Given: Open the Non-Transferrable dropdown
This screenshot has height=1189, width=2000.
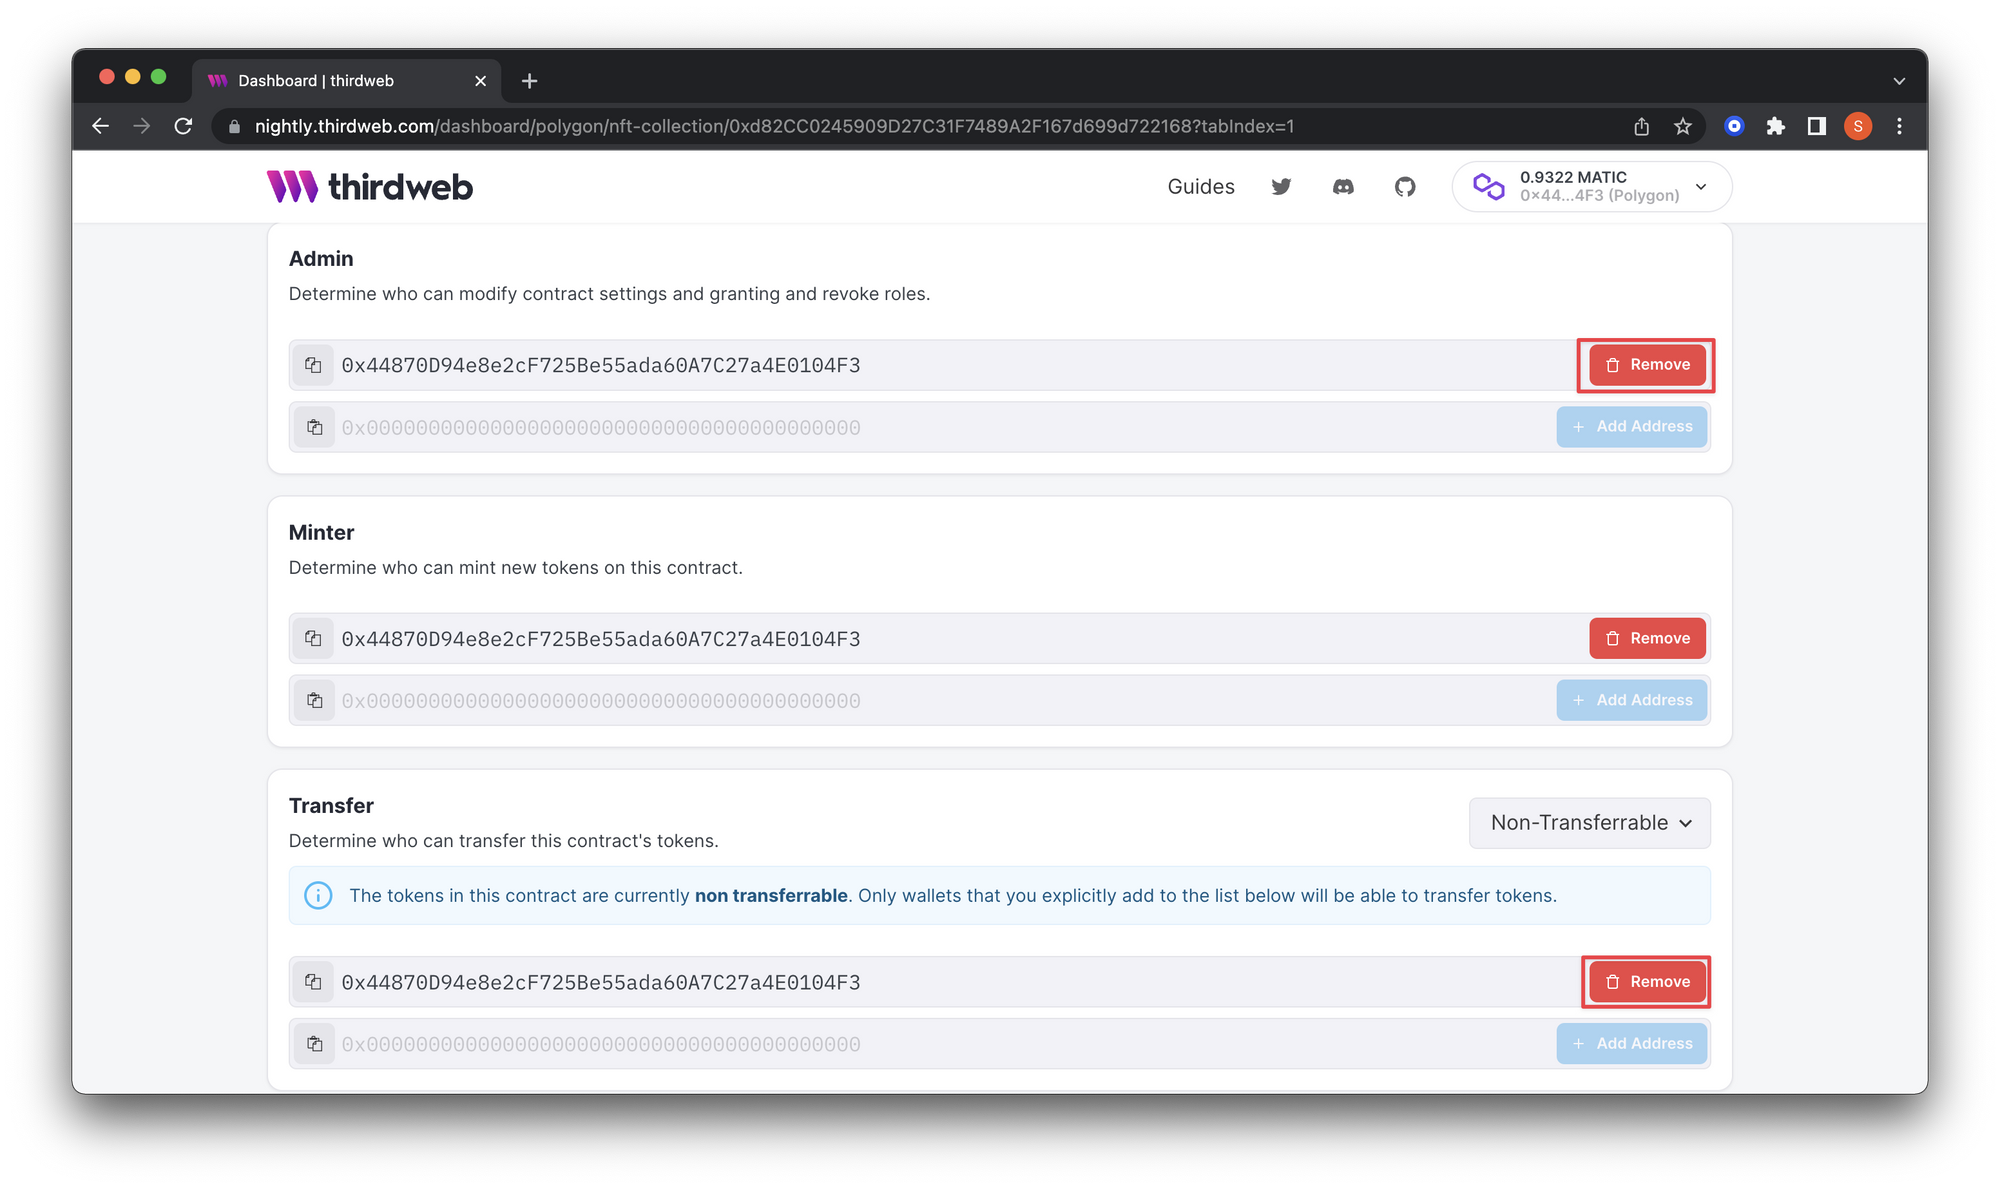Looking at the screenshot, I should tap(1589, 823).
